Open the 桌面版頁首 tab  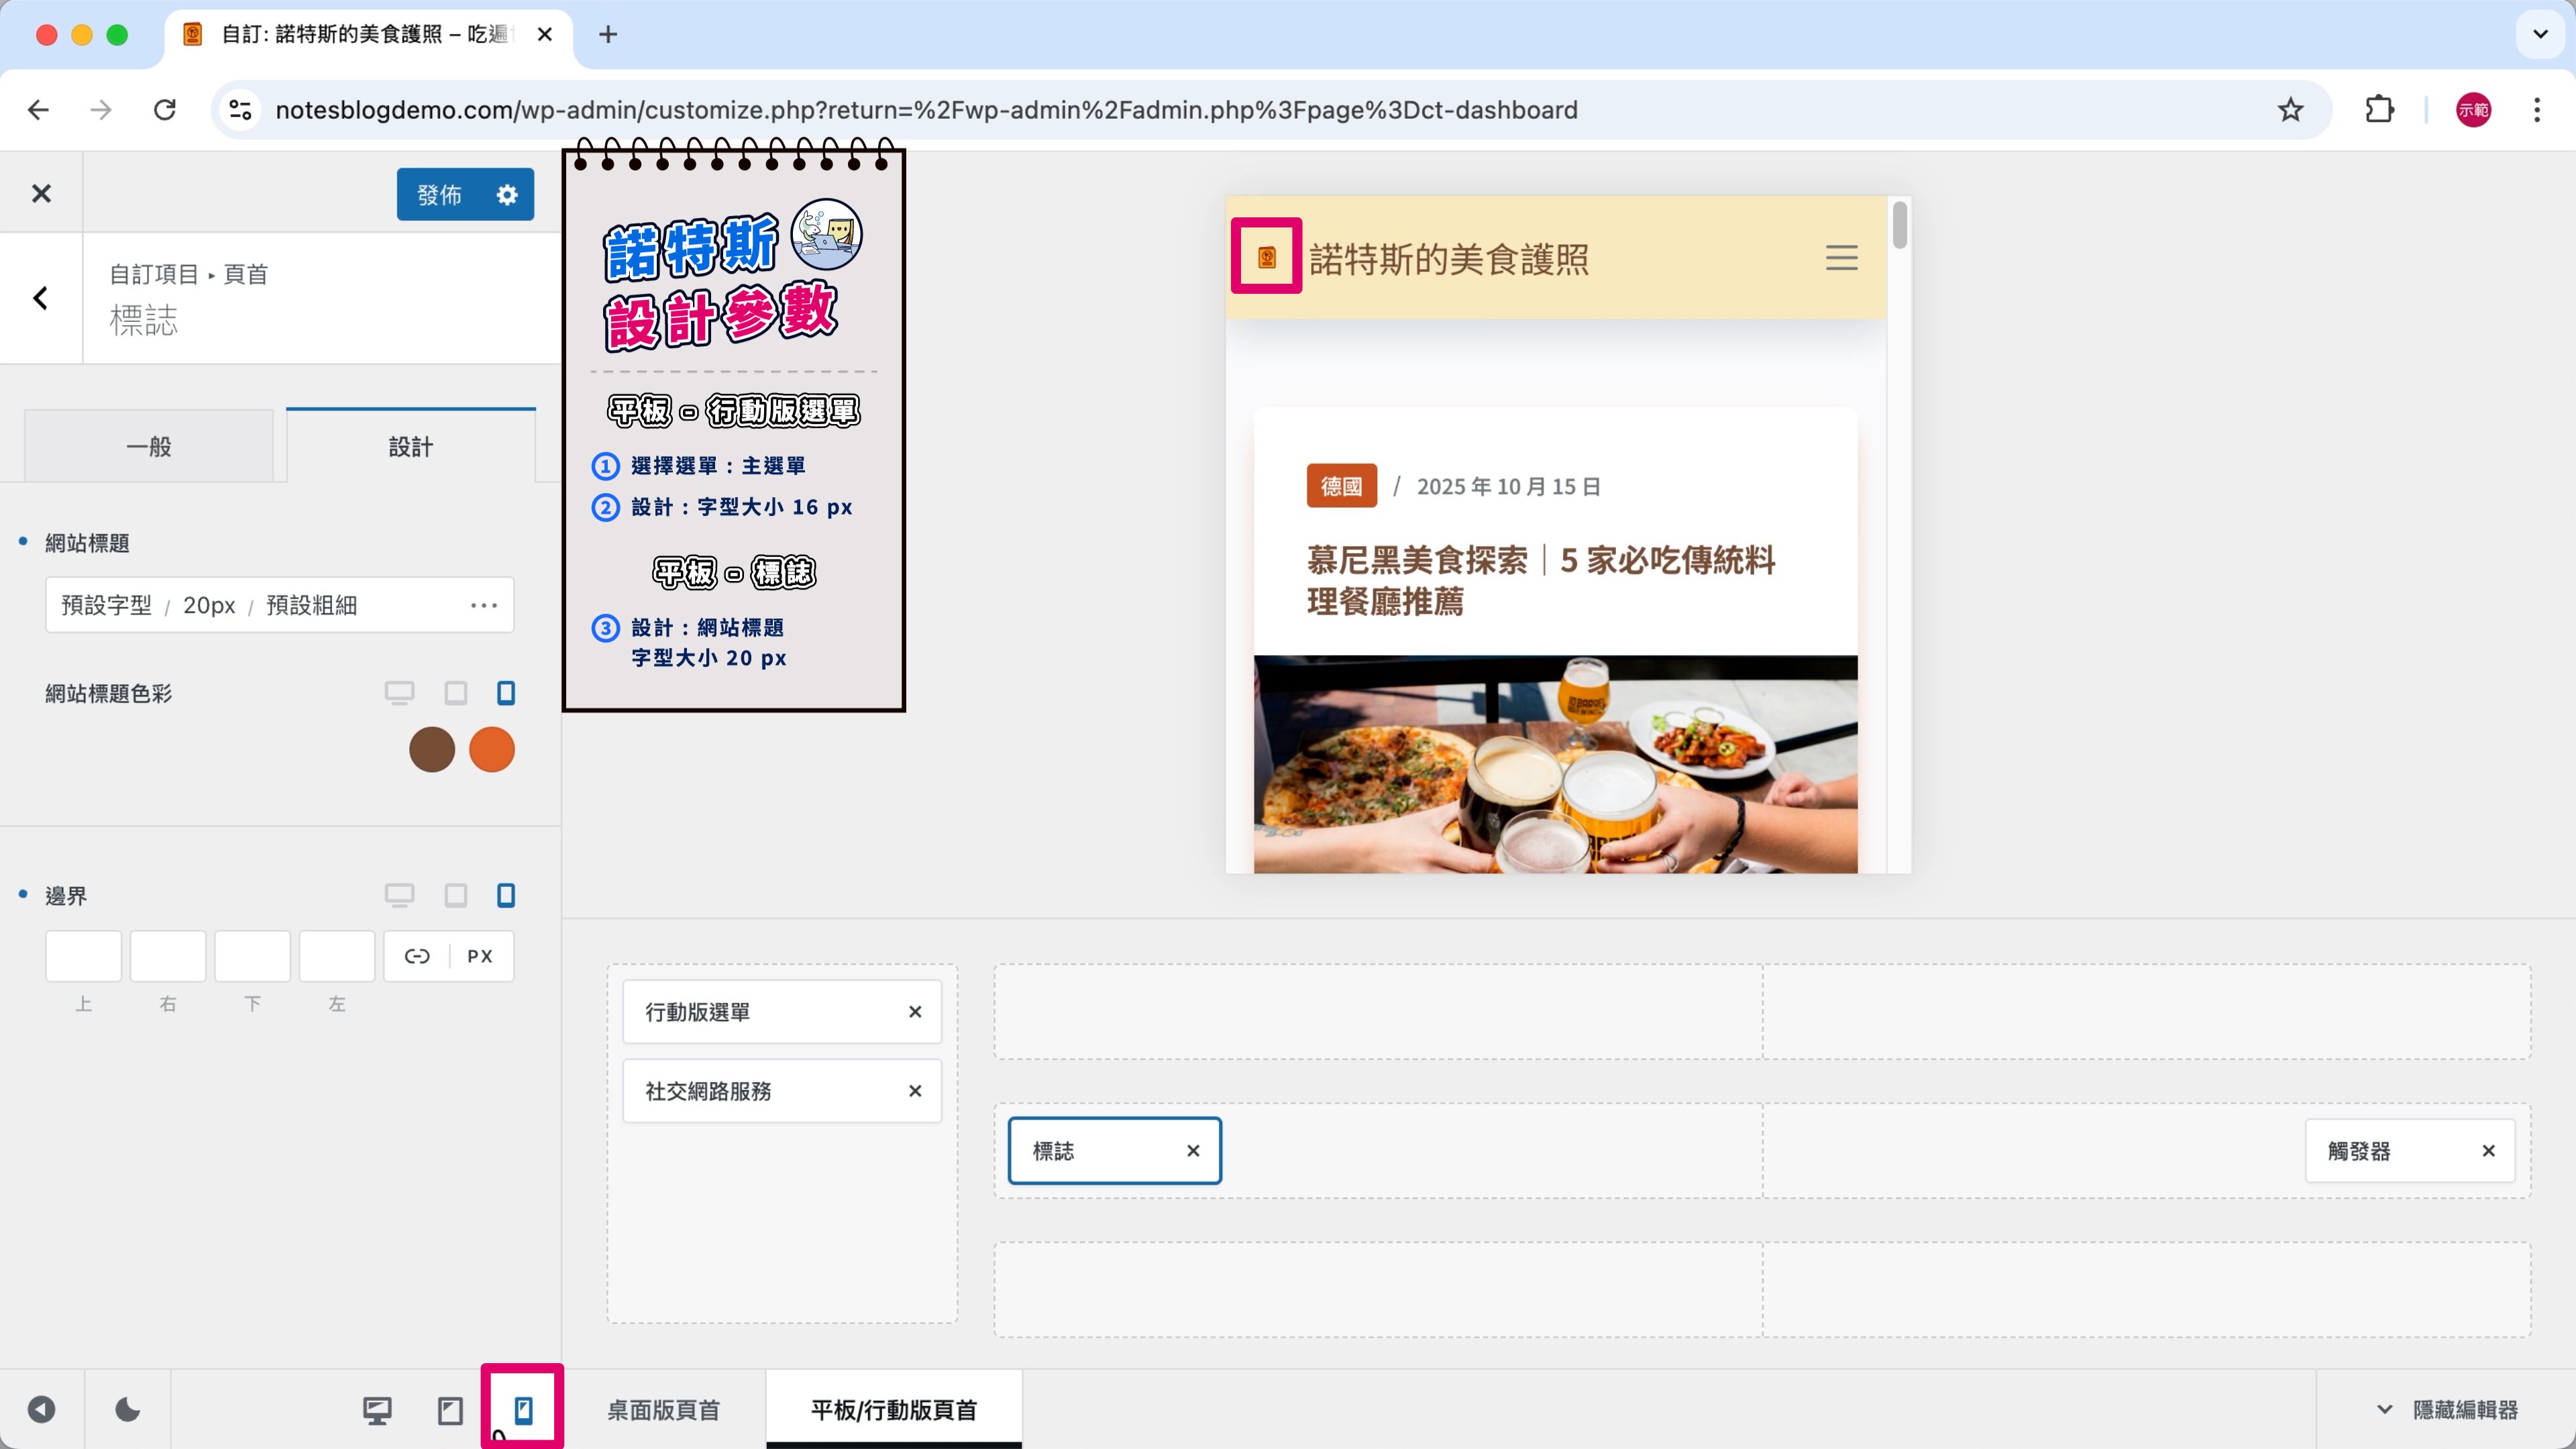663,1410
